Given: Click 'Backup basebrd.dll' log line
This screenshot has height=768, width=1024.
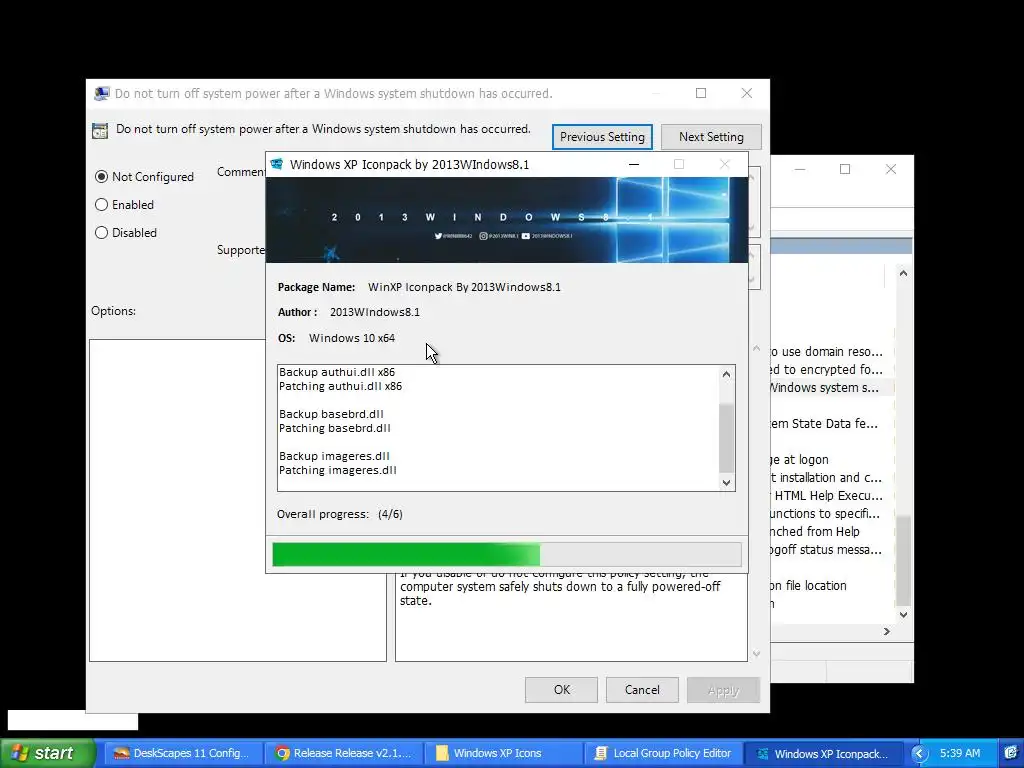Looking at the screenshot, I should tap(331, 414).
